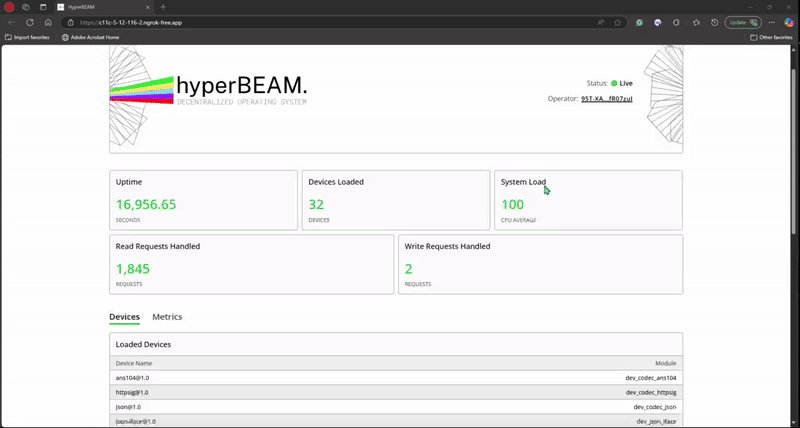
Task: Open the Other favorites folder
Action: tap(771, 37)
